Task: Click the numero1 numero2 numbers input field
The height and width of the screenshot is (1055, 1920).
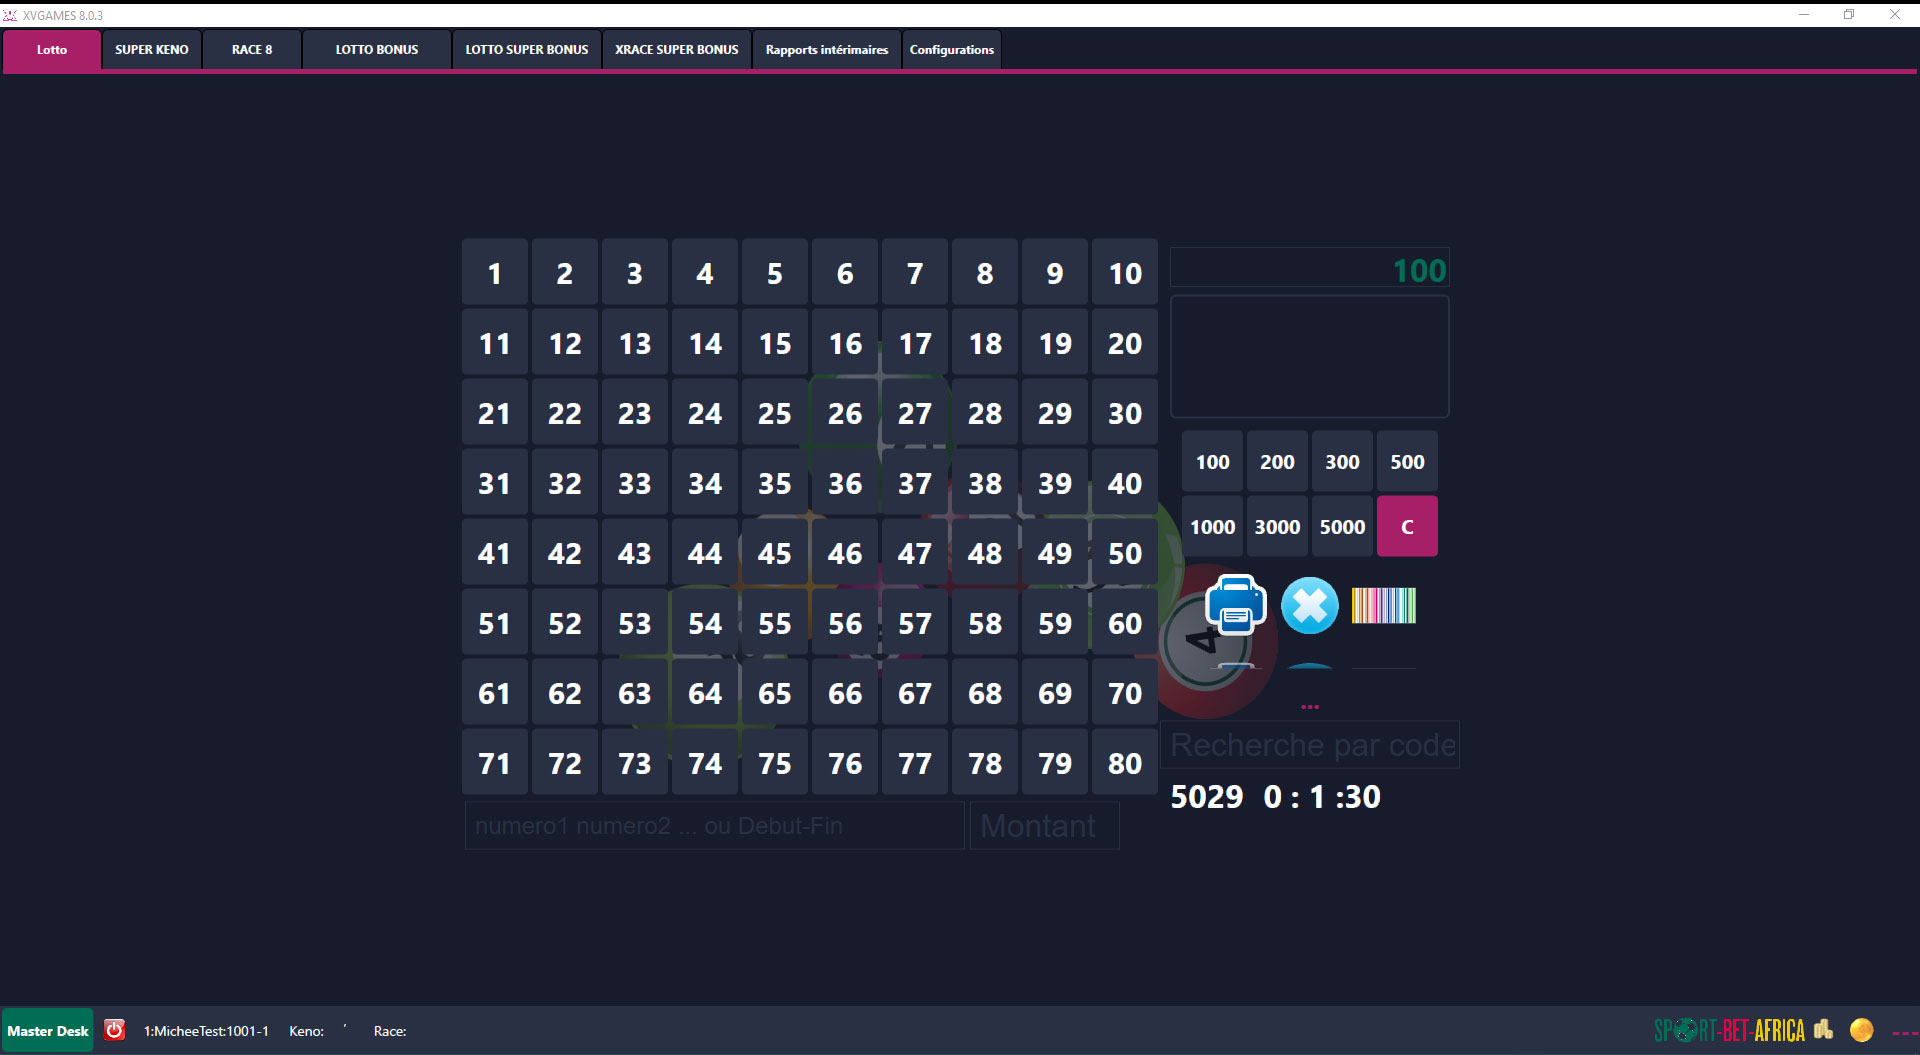Action: click(x=714, y=826)
